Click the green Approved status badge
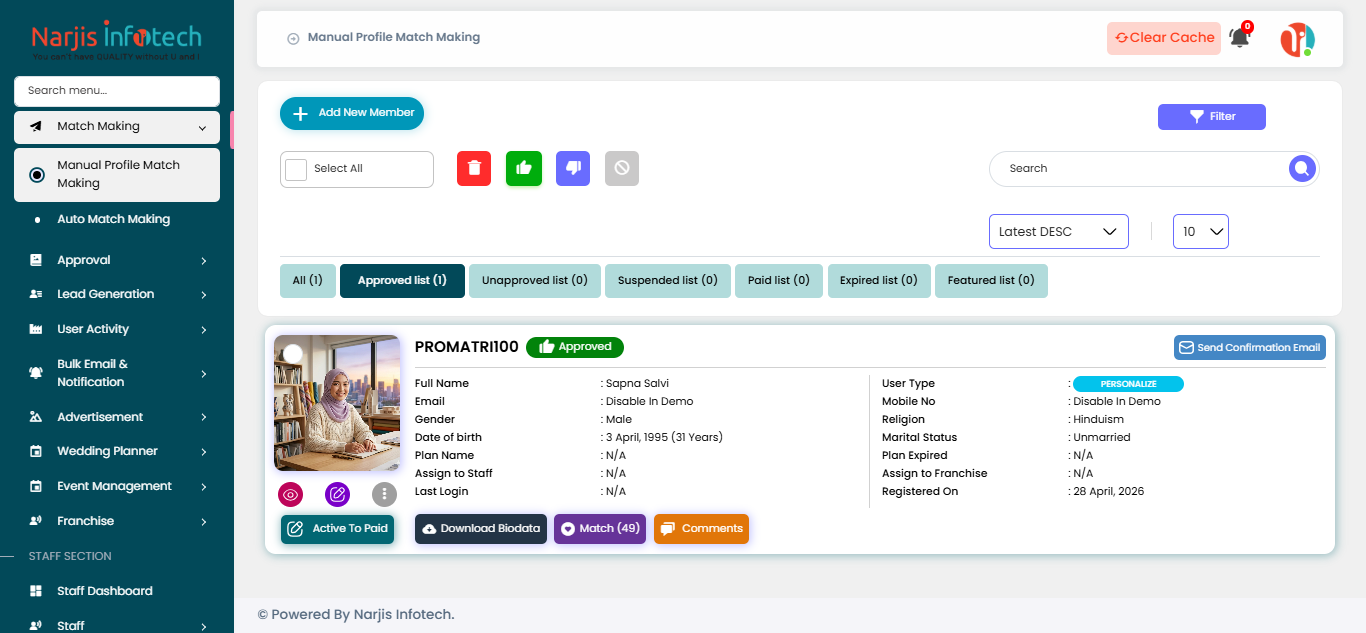This screenshot has height=633, width=1366. [575, 347]
